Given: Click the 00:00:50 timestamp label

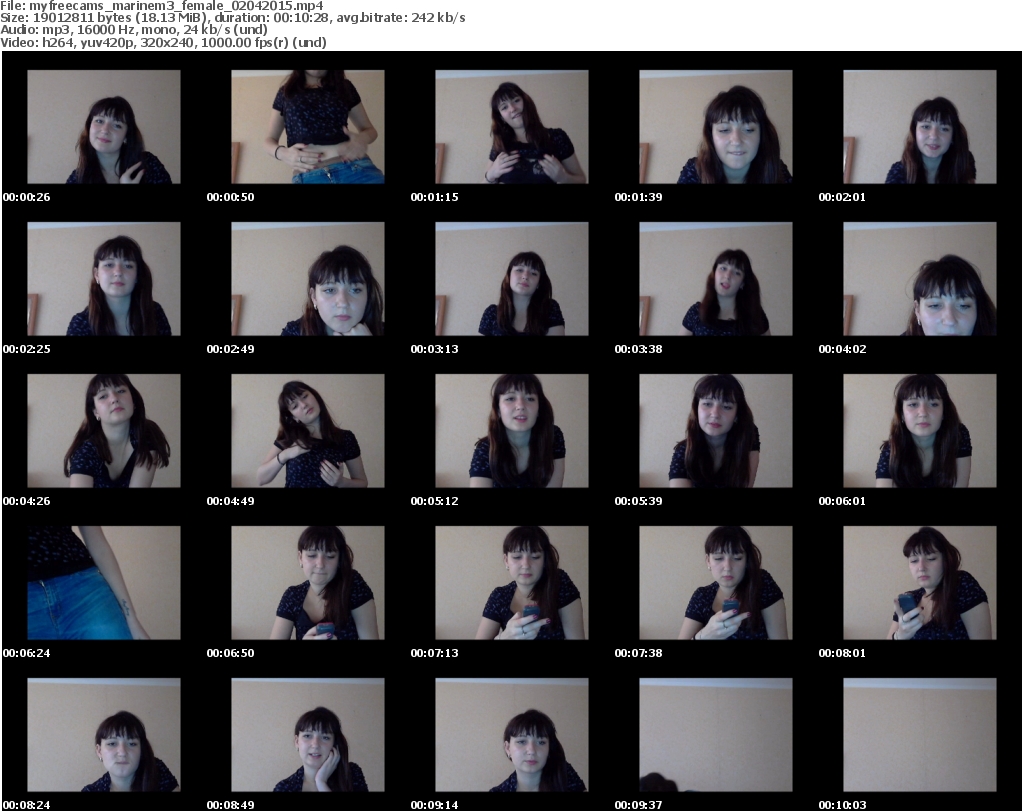Looking at the screenshot, I should pyautogui.click(x=231, y=197).
